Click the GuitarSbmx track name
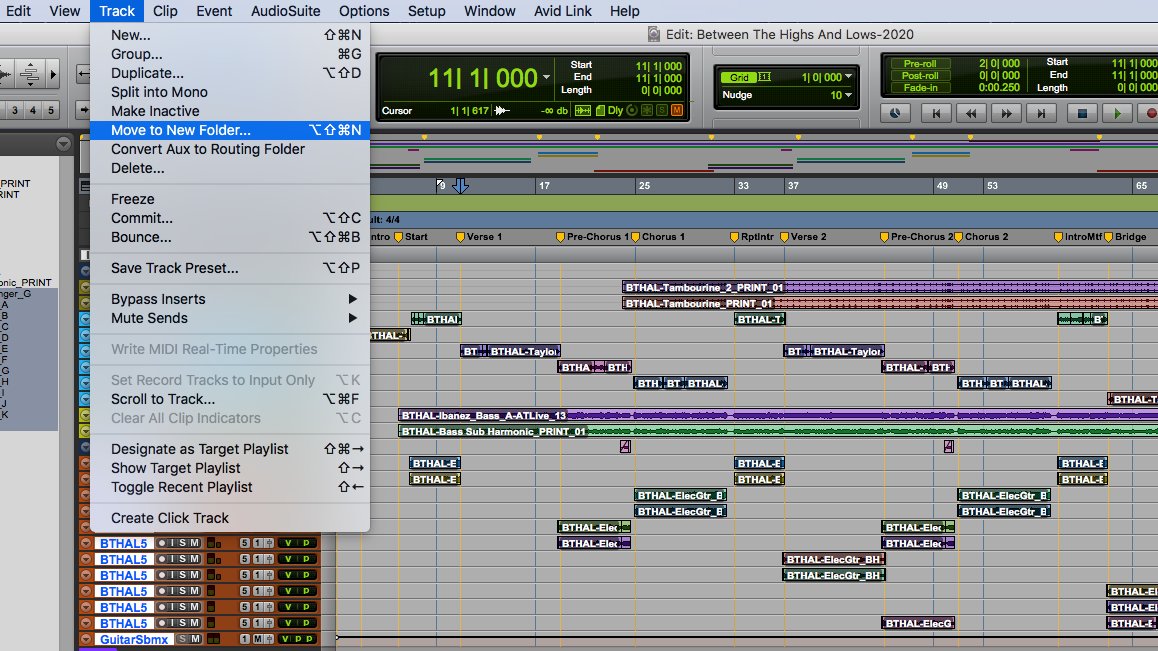Image resolution: width=1158 pixels, height=651 pixels. [x=134, y=639]
